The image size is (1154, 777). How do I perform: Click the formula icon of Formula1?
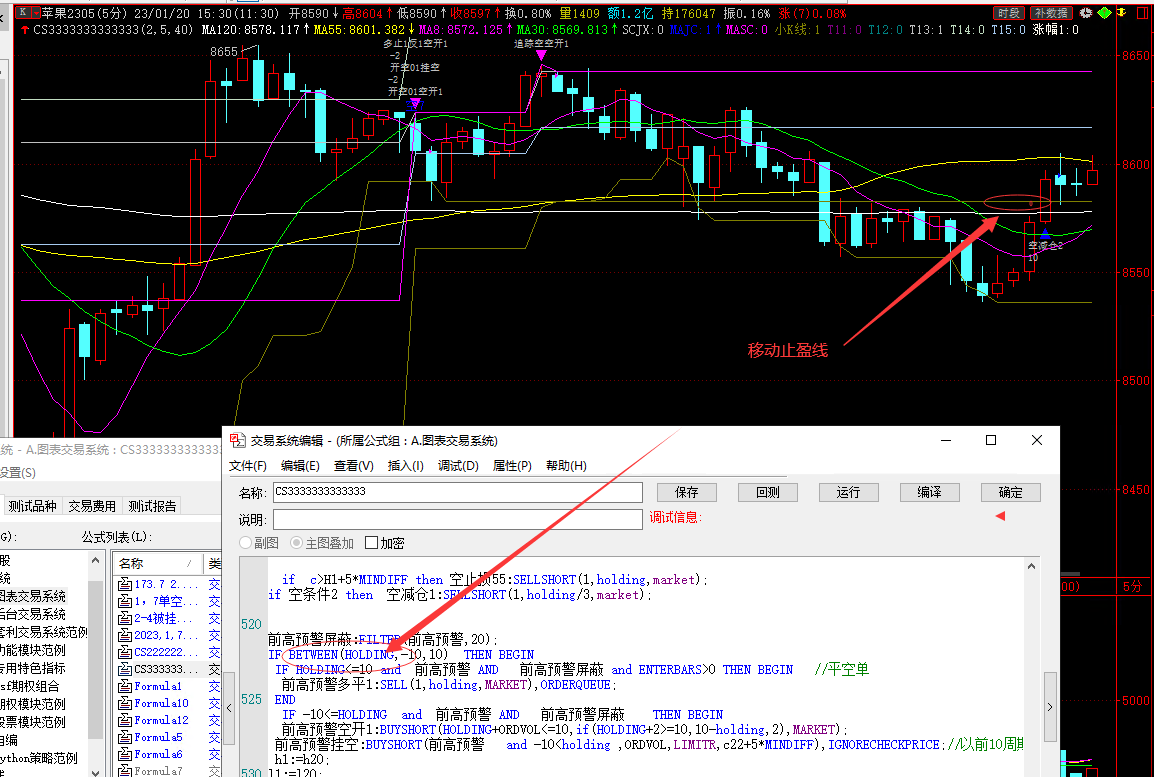125,686
